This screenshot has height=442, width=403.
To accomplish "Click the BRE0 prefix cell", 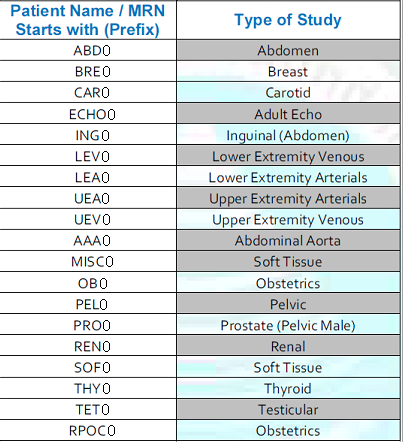I will click(88, 72).
